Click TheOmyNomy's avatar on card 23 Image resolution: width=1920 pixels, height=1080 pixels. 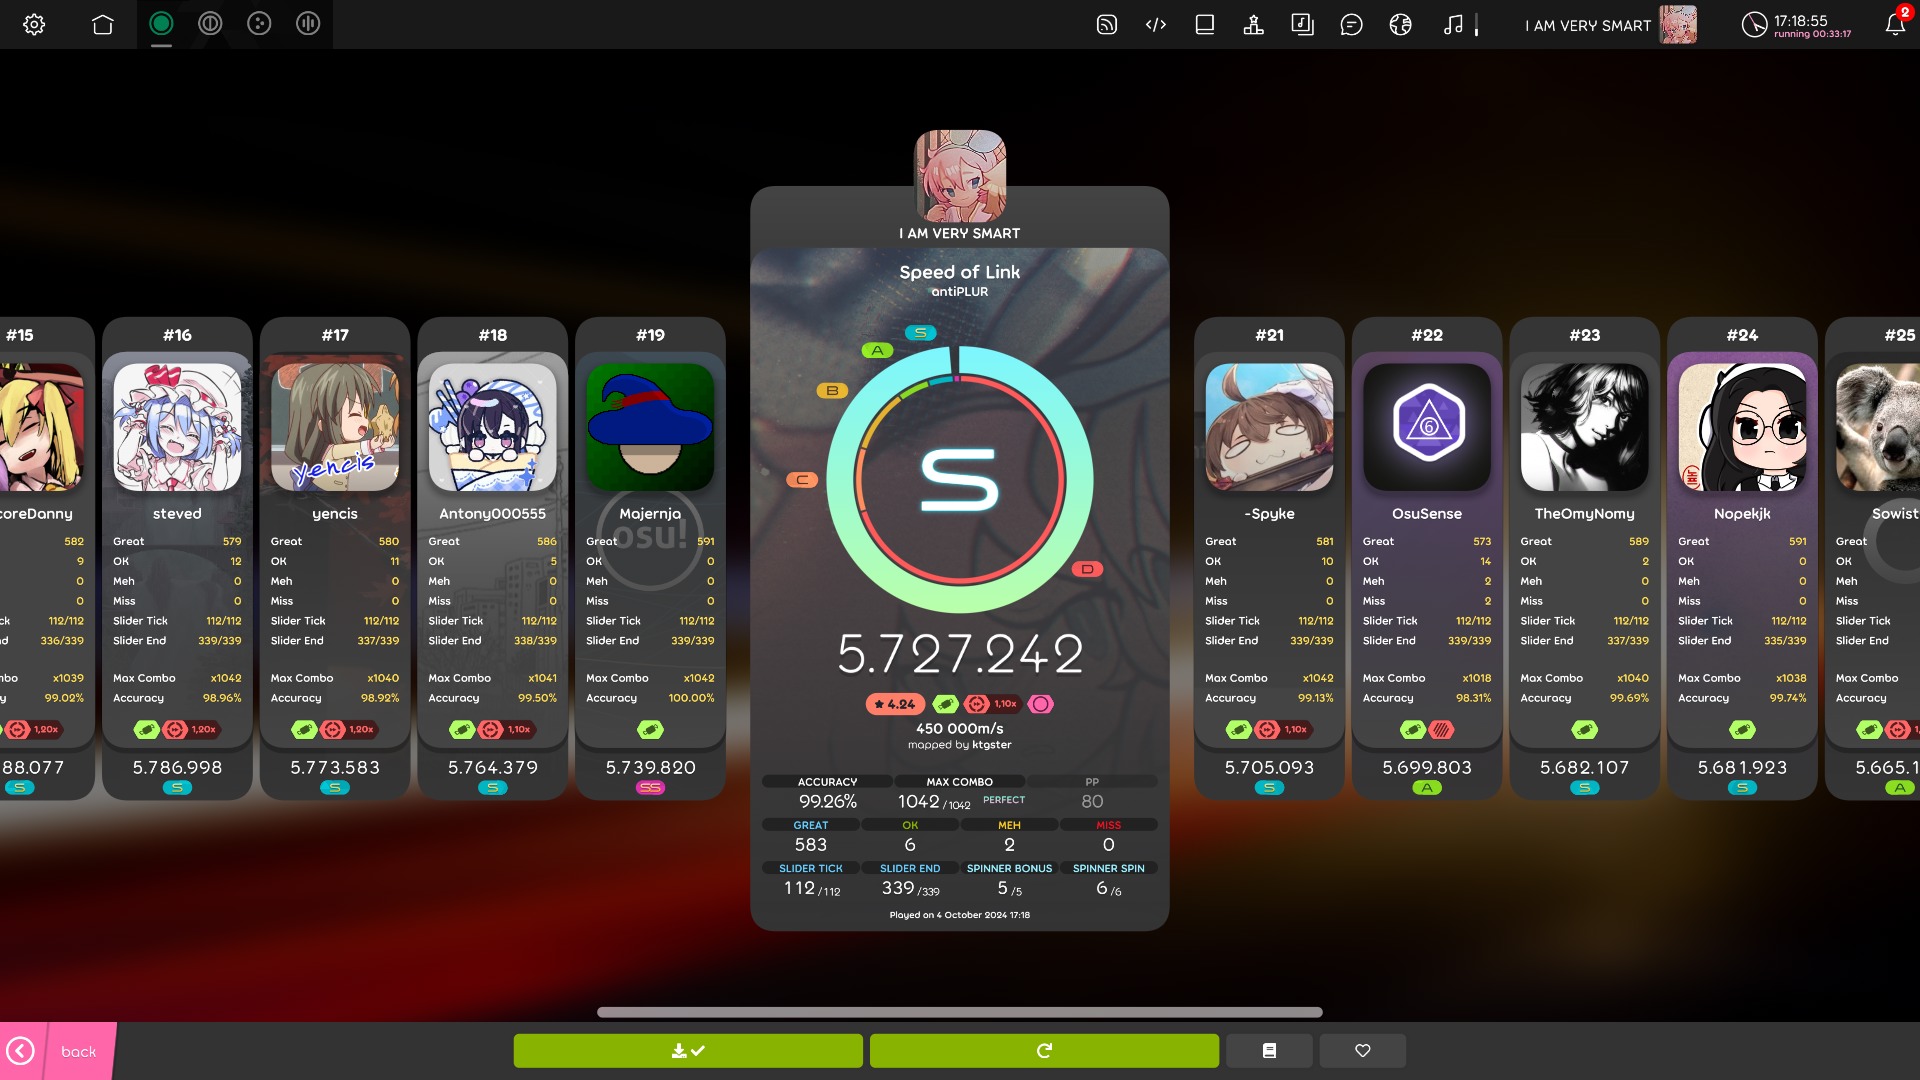pyautogui.click(x=1585, y=427)
